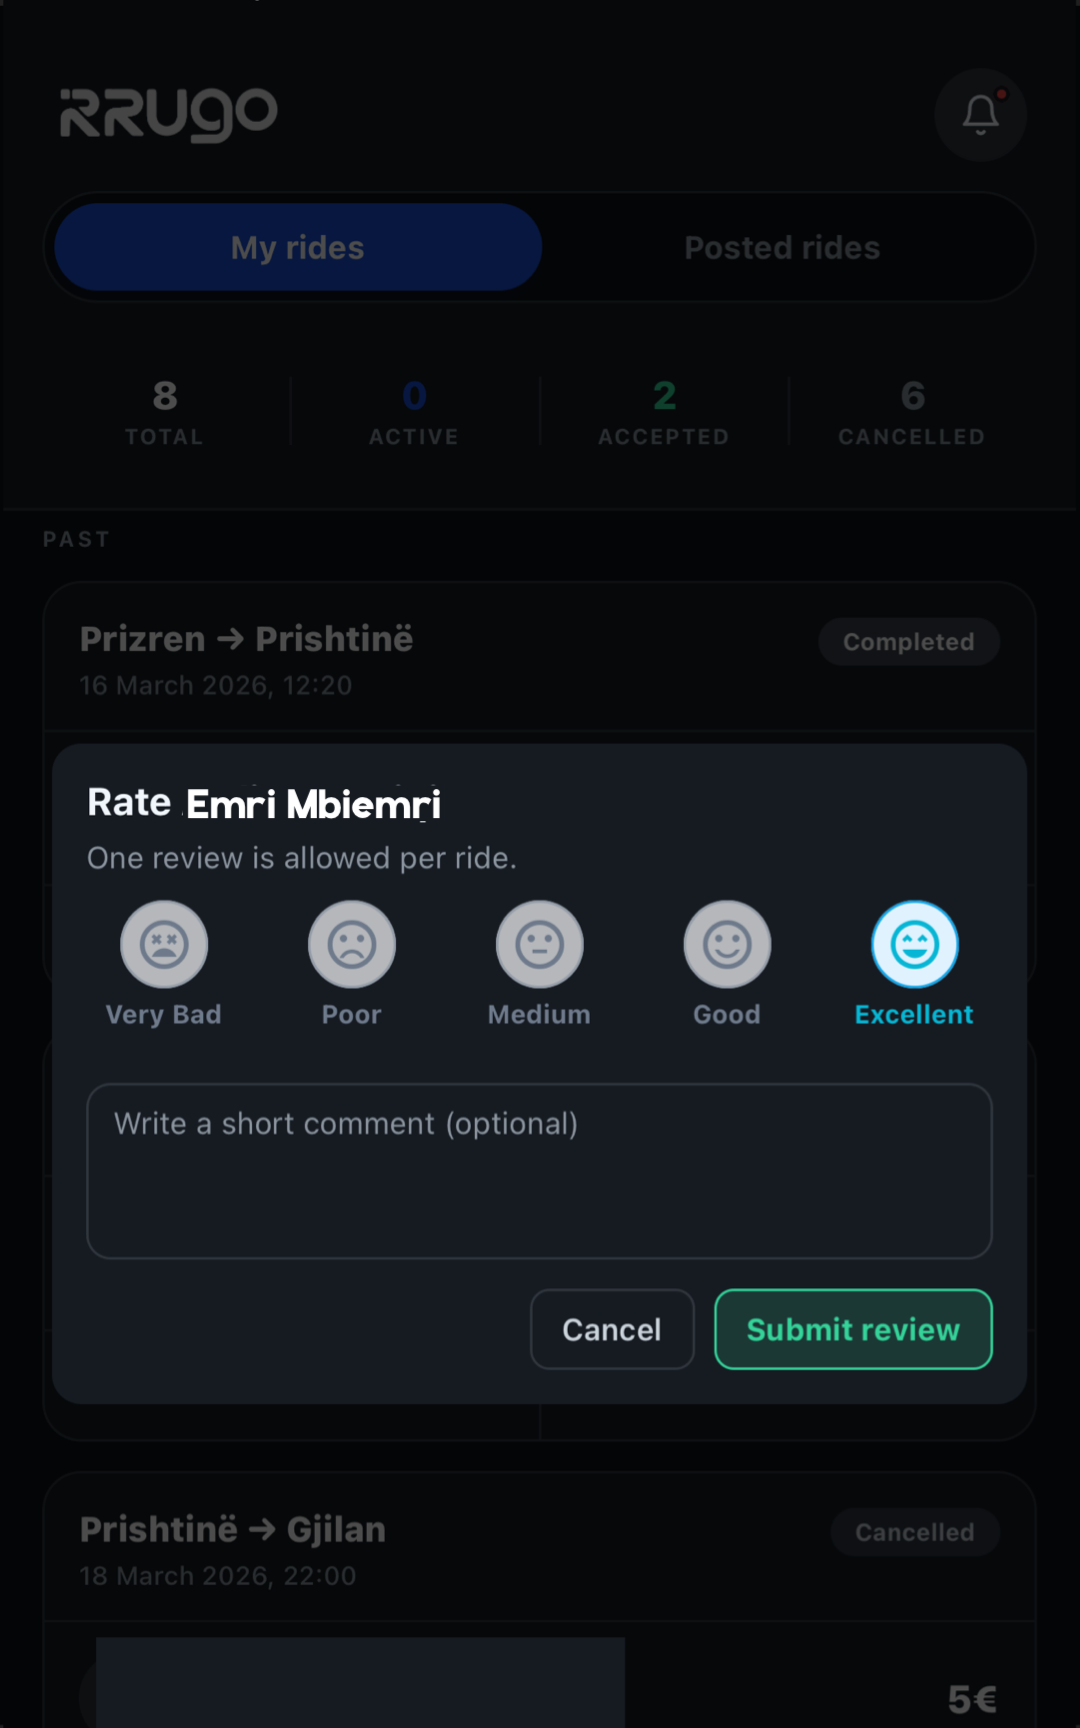The image size is (1080, 1728).
Task: Click the Excellent rating label
Action: pos(914,1014)
